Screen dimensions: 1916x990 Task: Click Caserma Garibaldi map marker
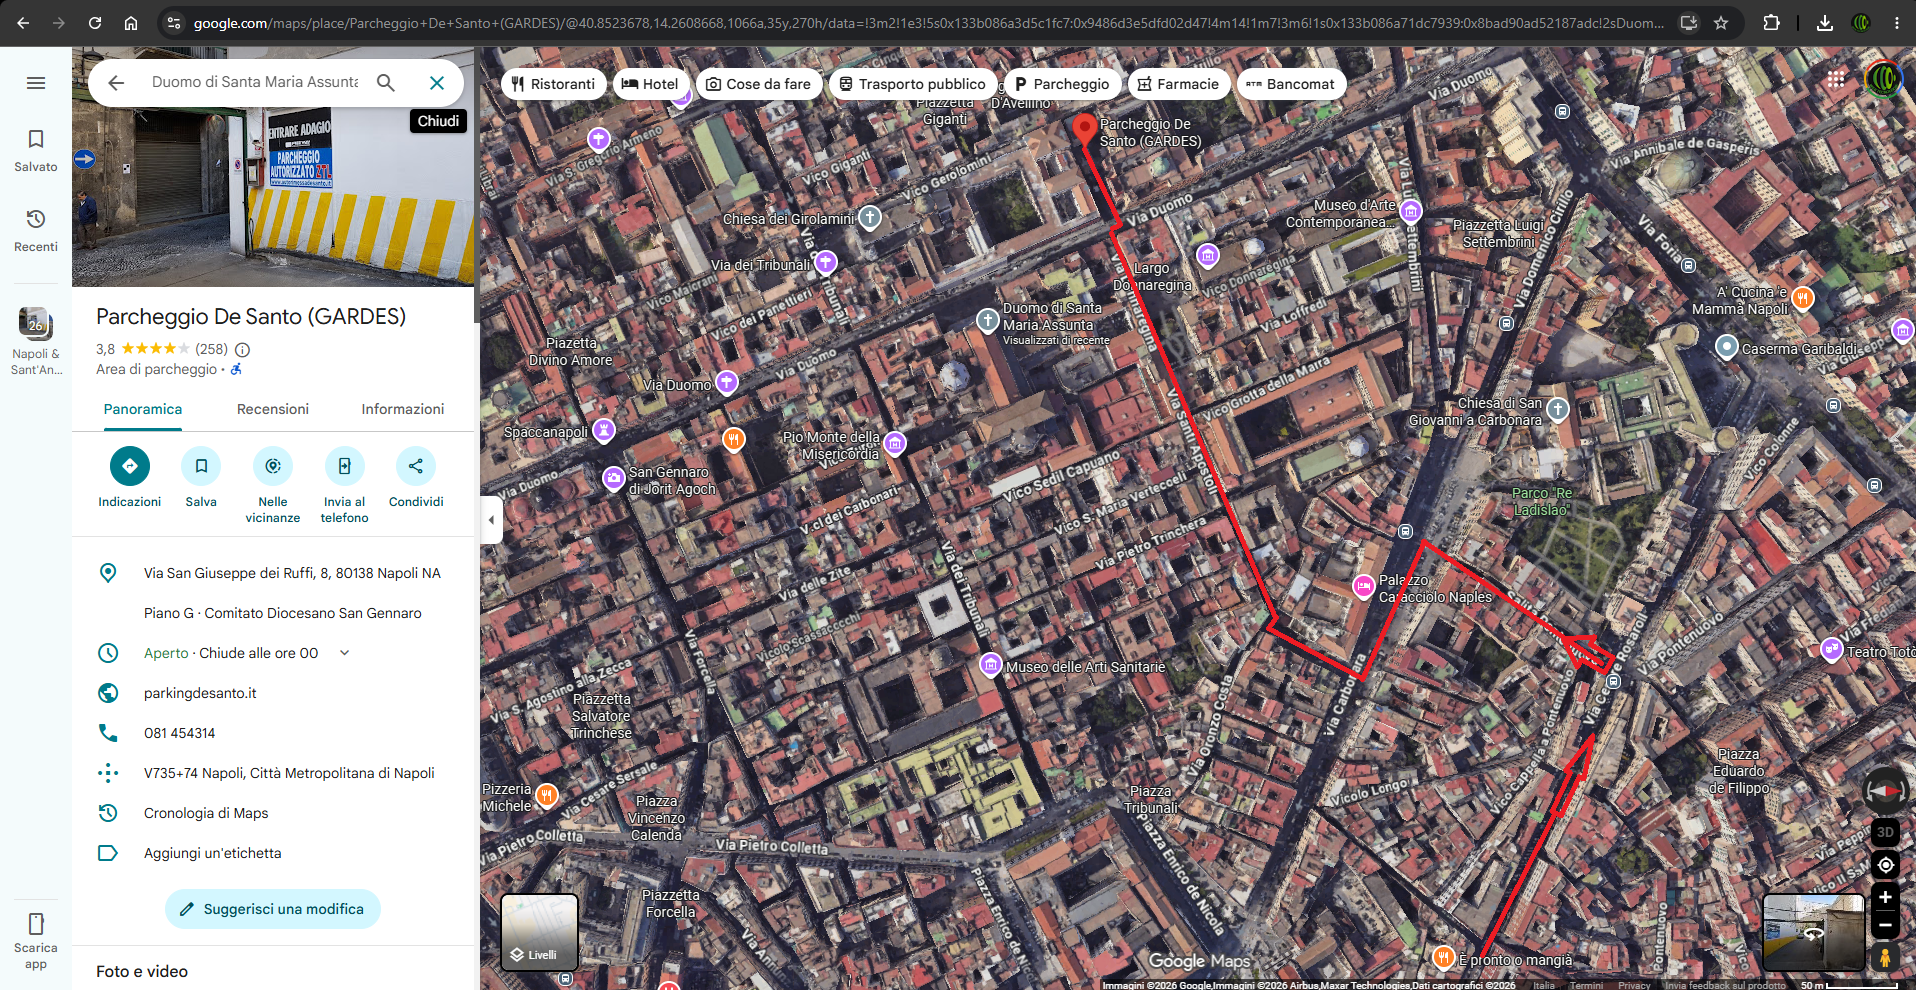click(x=1726, y=347)
